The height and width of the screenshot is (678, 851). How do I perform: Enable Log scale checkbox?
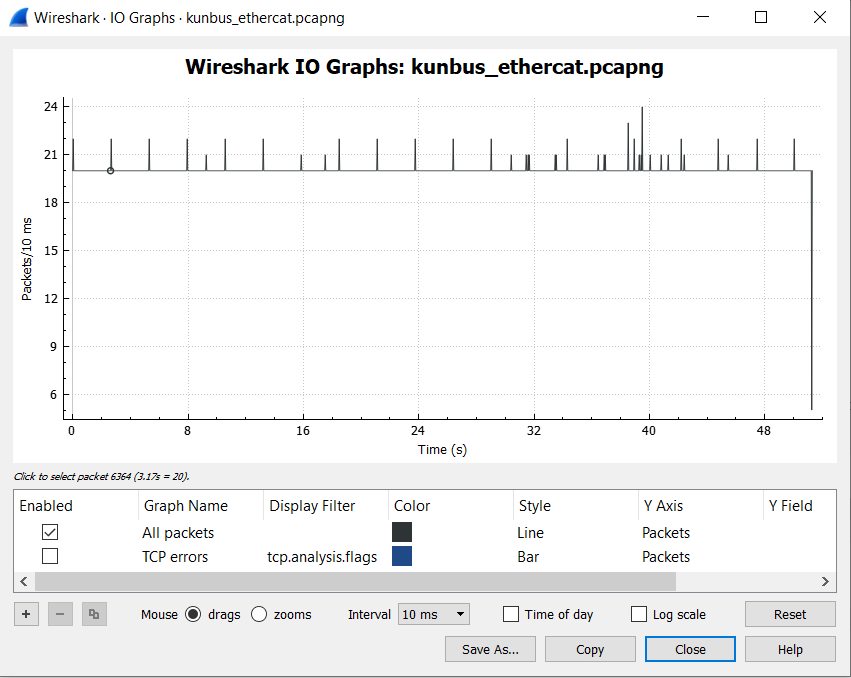click(639, 614)
